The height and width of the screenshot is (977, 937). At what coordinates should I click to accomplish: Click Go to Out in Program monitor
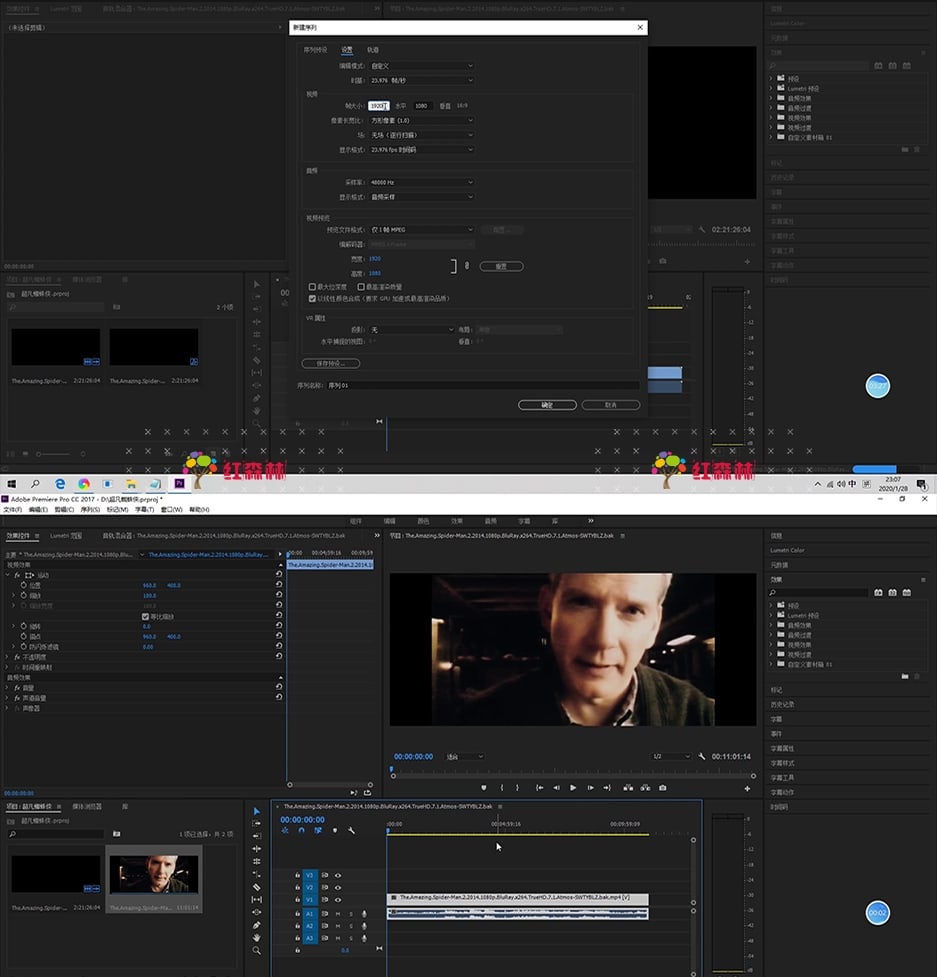point(607,788)
